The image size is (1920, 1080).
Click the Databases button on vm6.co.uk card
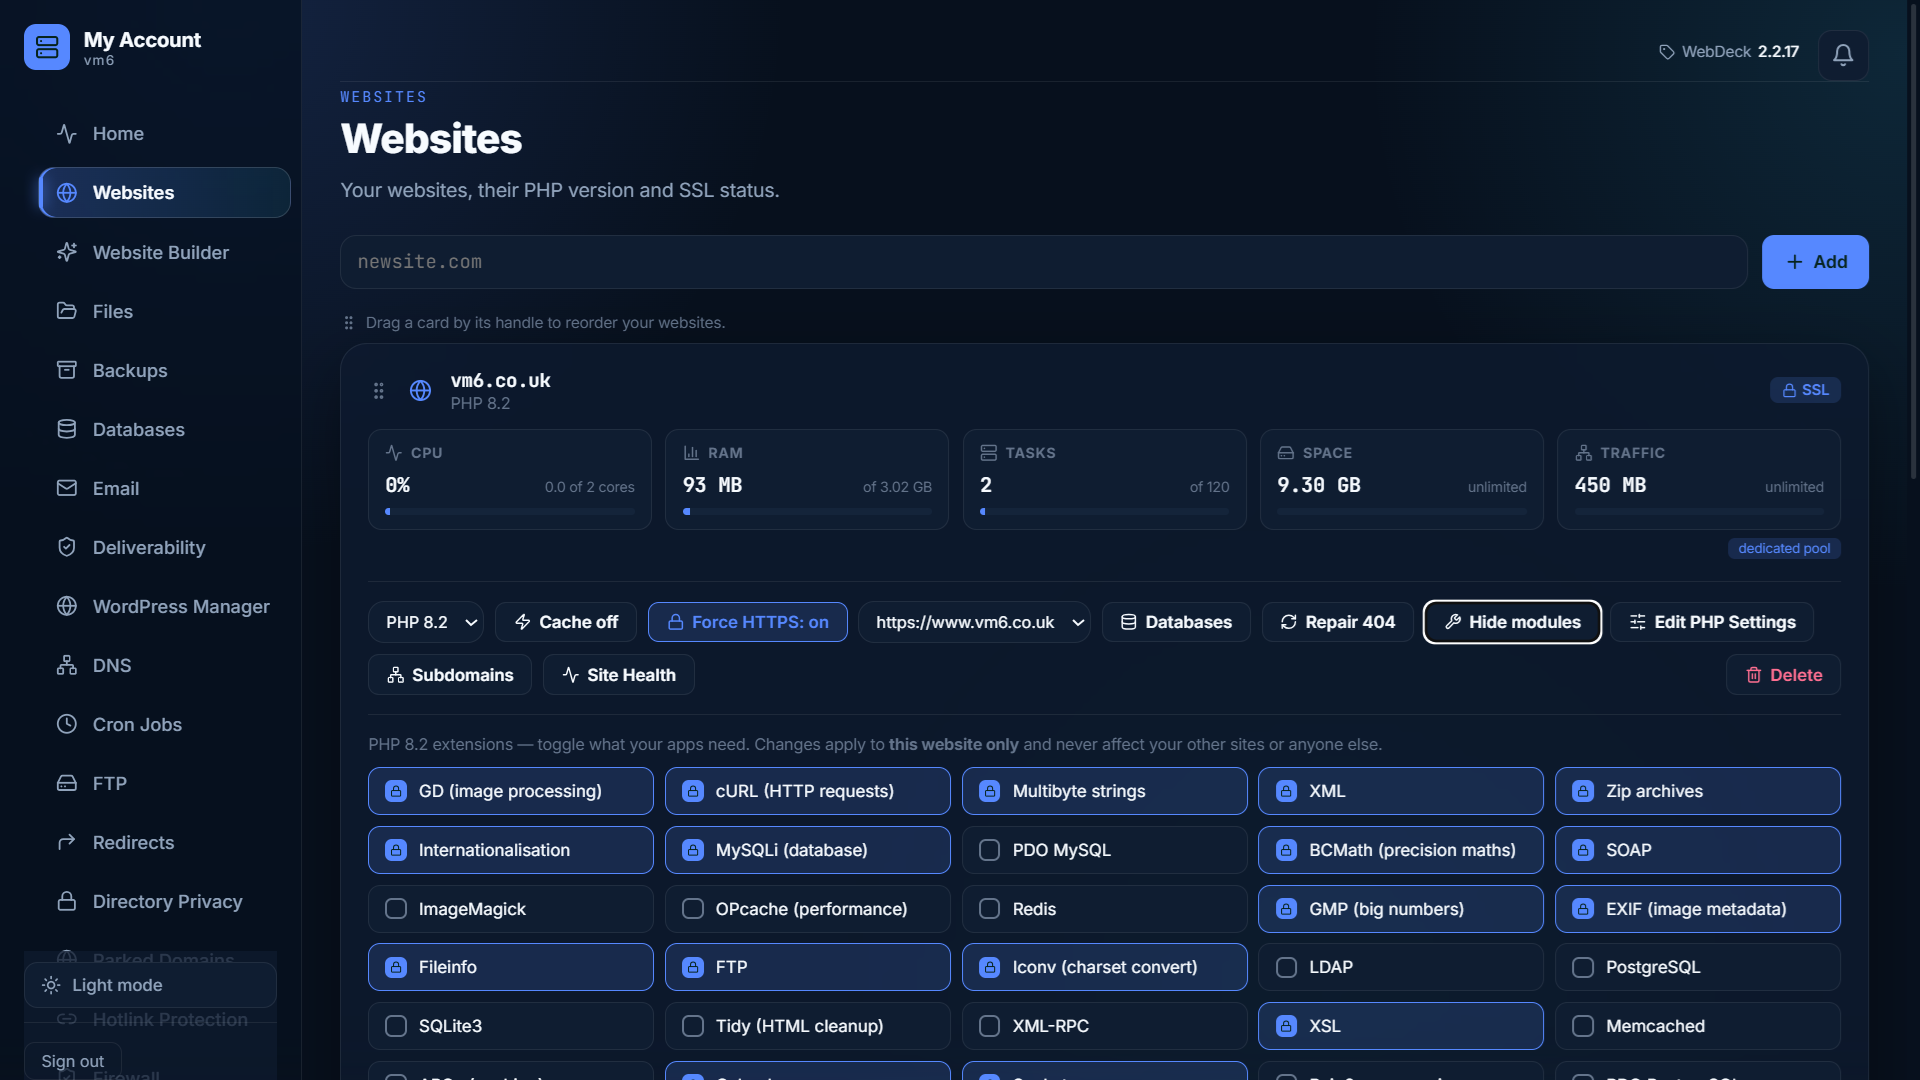click(x=1176, y=622)
